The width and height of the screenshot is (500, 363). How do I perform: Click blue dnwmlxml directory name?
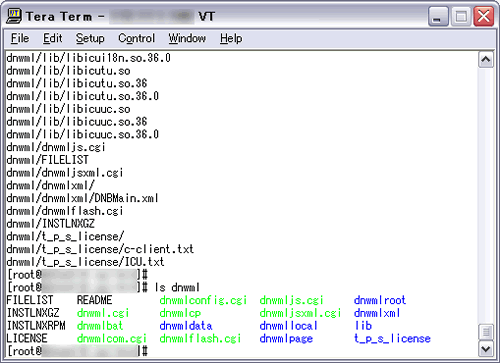[x=377, y=313]
